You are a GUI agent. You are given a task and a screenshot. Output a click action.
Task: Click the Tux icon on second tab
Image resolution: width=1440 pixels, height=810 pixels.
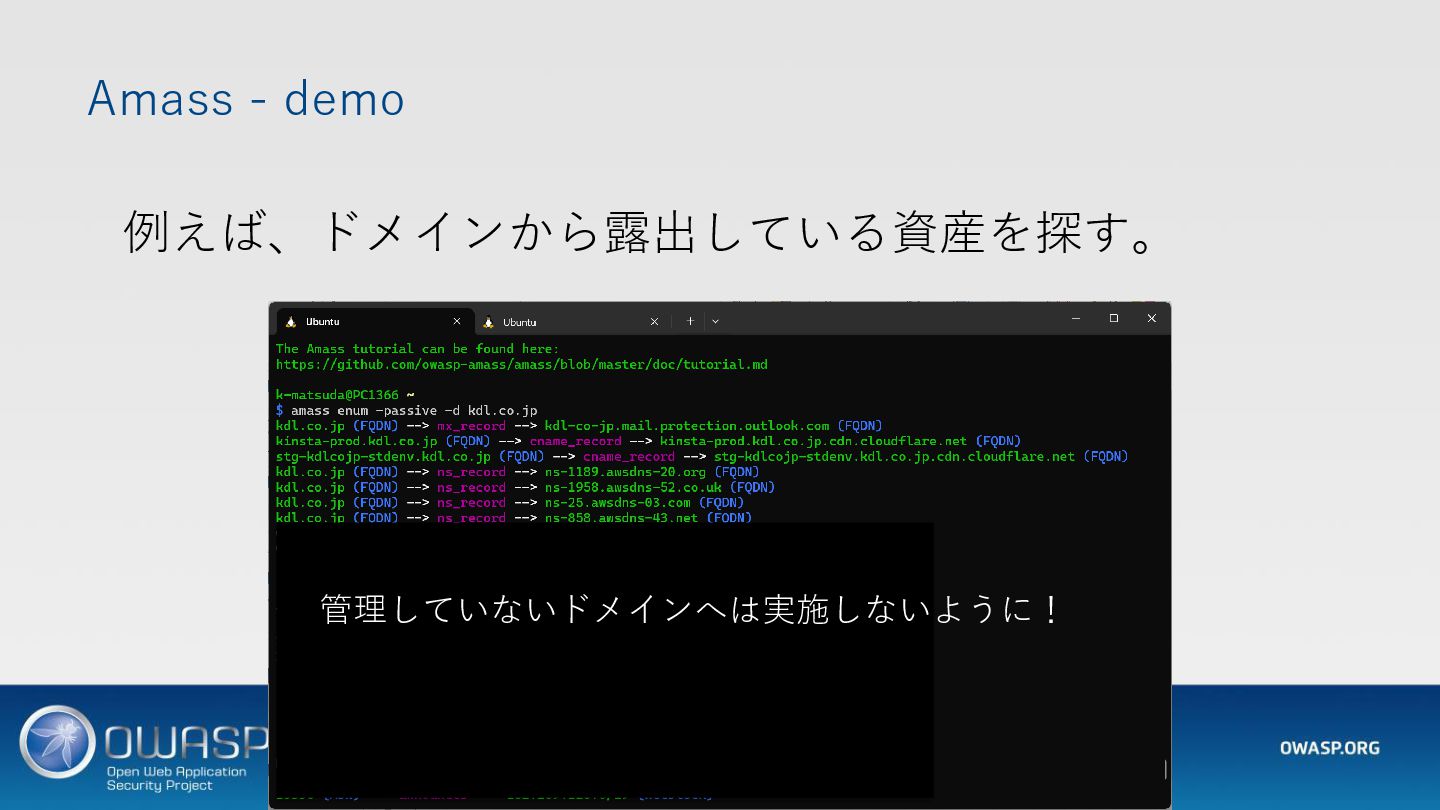point(488,322)
